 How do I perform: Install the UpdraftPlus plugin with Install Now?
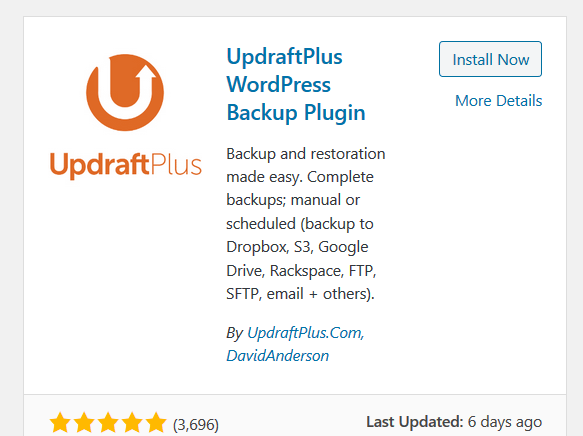tap(490, 59)
